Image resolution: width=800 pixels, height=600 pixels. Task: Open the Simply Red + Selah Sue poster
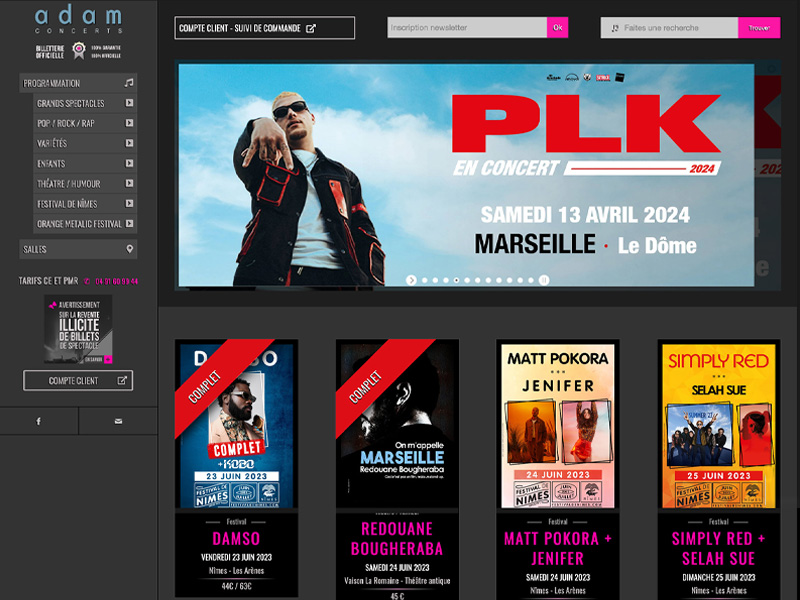coord(718,425)
